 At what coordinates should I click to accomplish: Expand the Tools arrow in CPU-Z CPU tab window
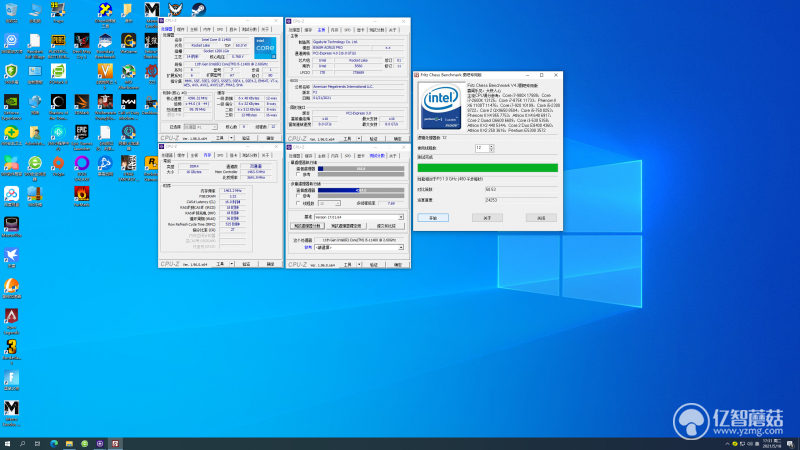tap(232, 138)
